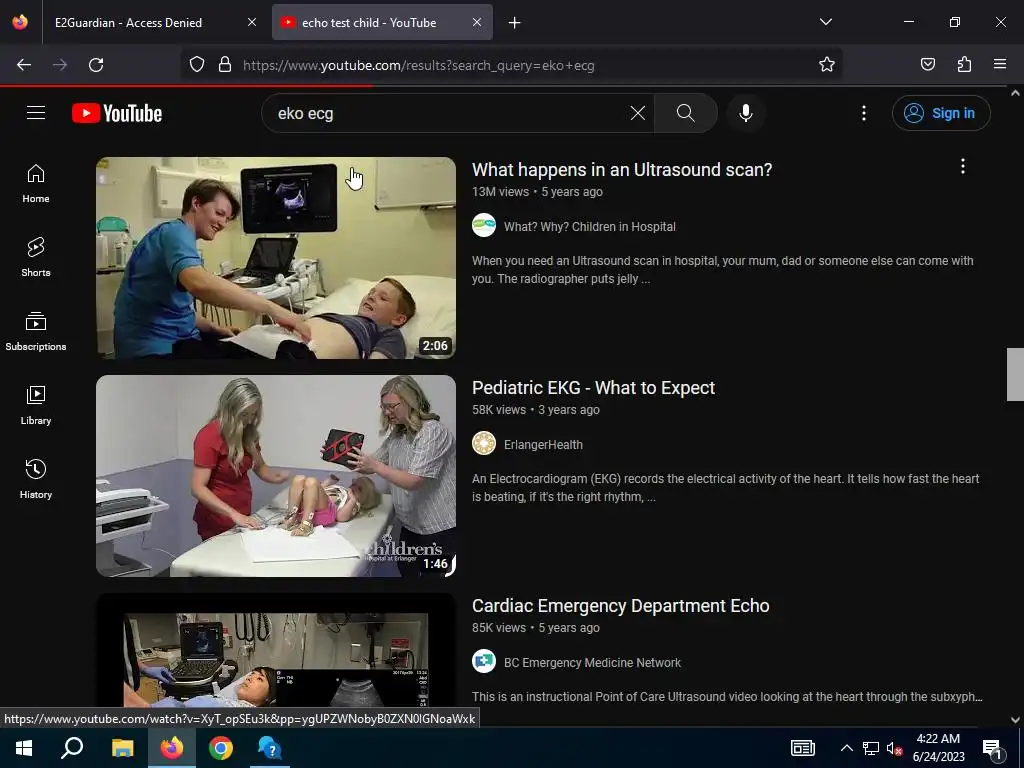
Task: Open Google Chrome from the taskbar
Action: [x=221, y=748]
